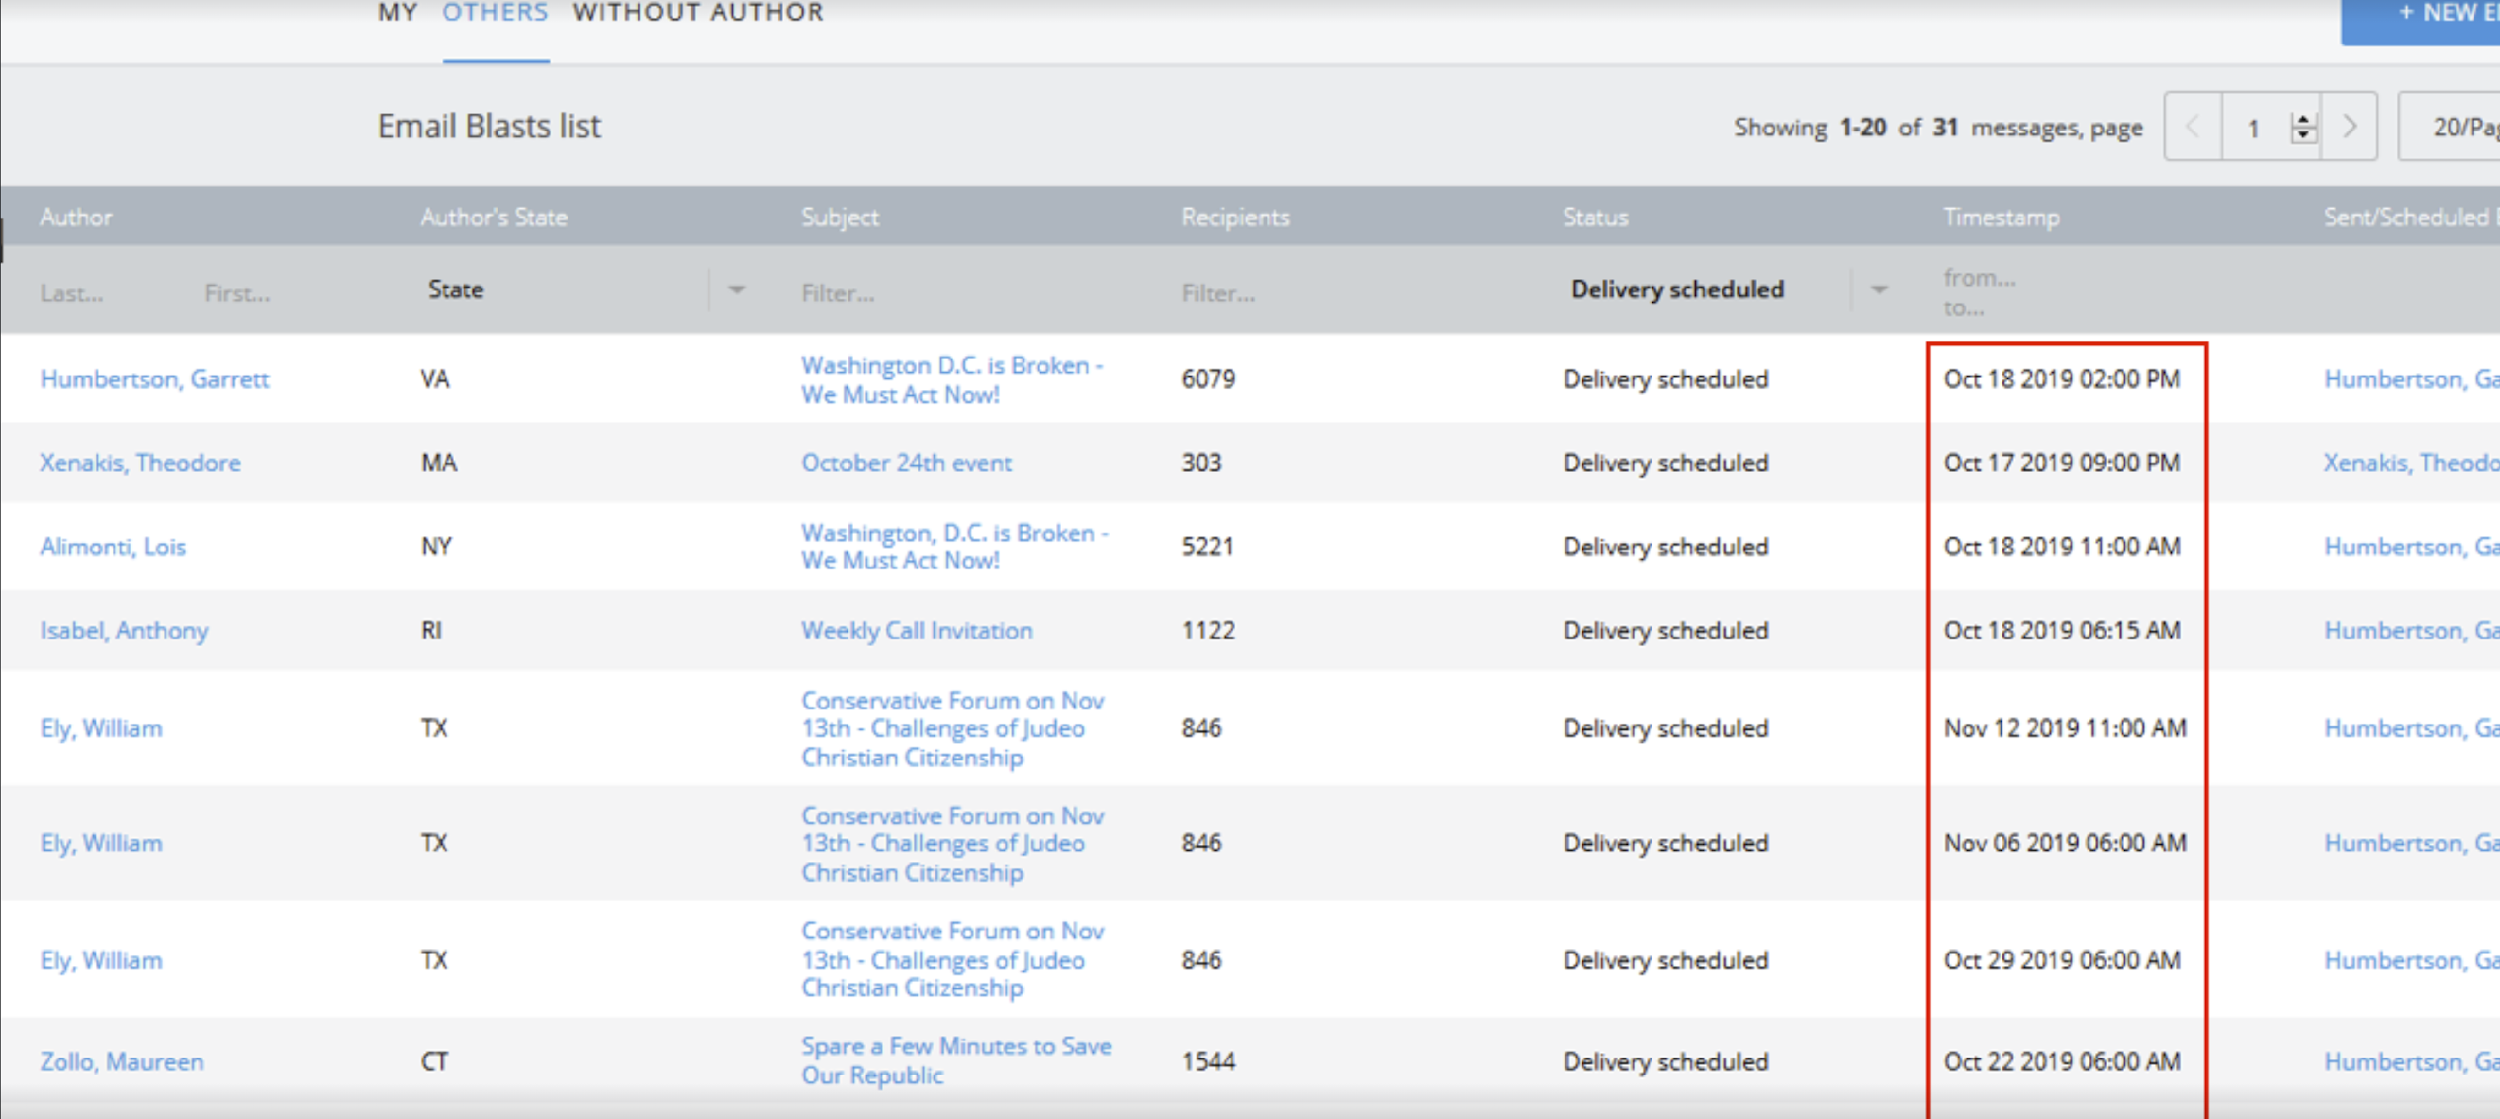Image resolution: width=2500 pixels, height=1119 pixels.
Task: Sort by the Timestamp column header
Action: pyautogui.click(x=2001, y=217)
